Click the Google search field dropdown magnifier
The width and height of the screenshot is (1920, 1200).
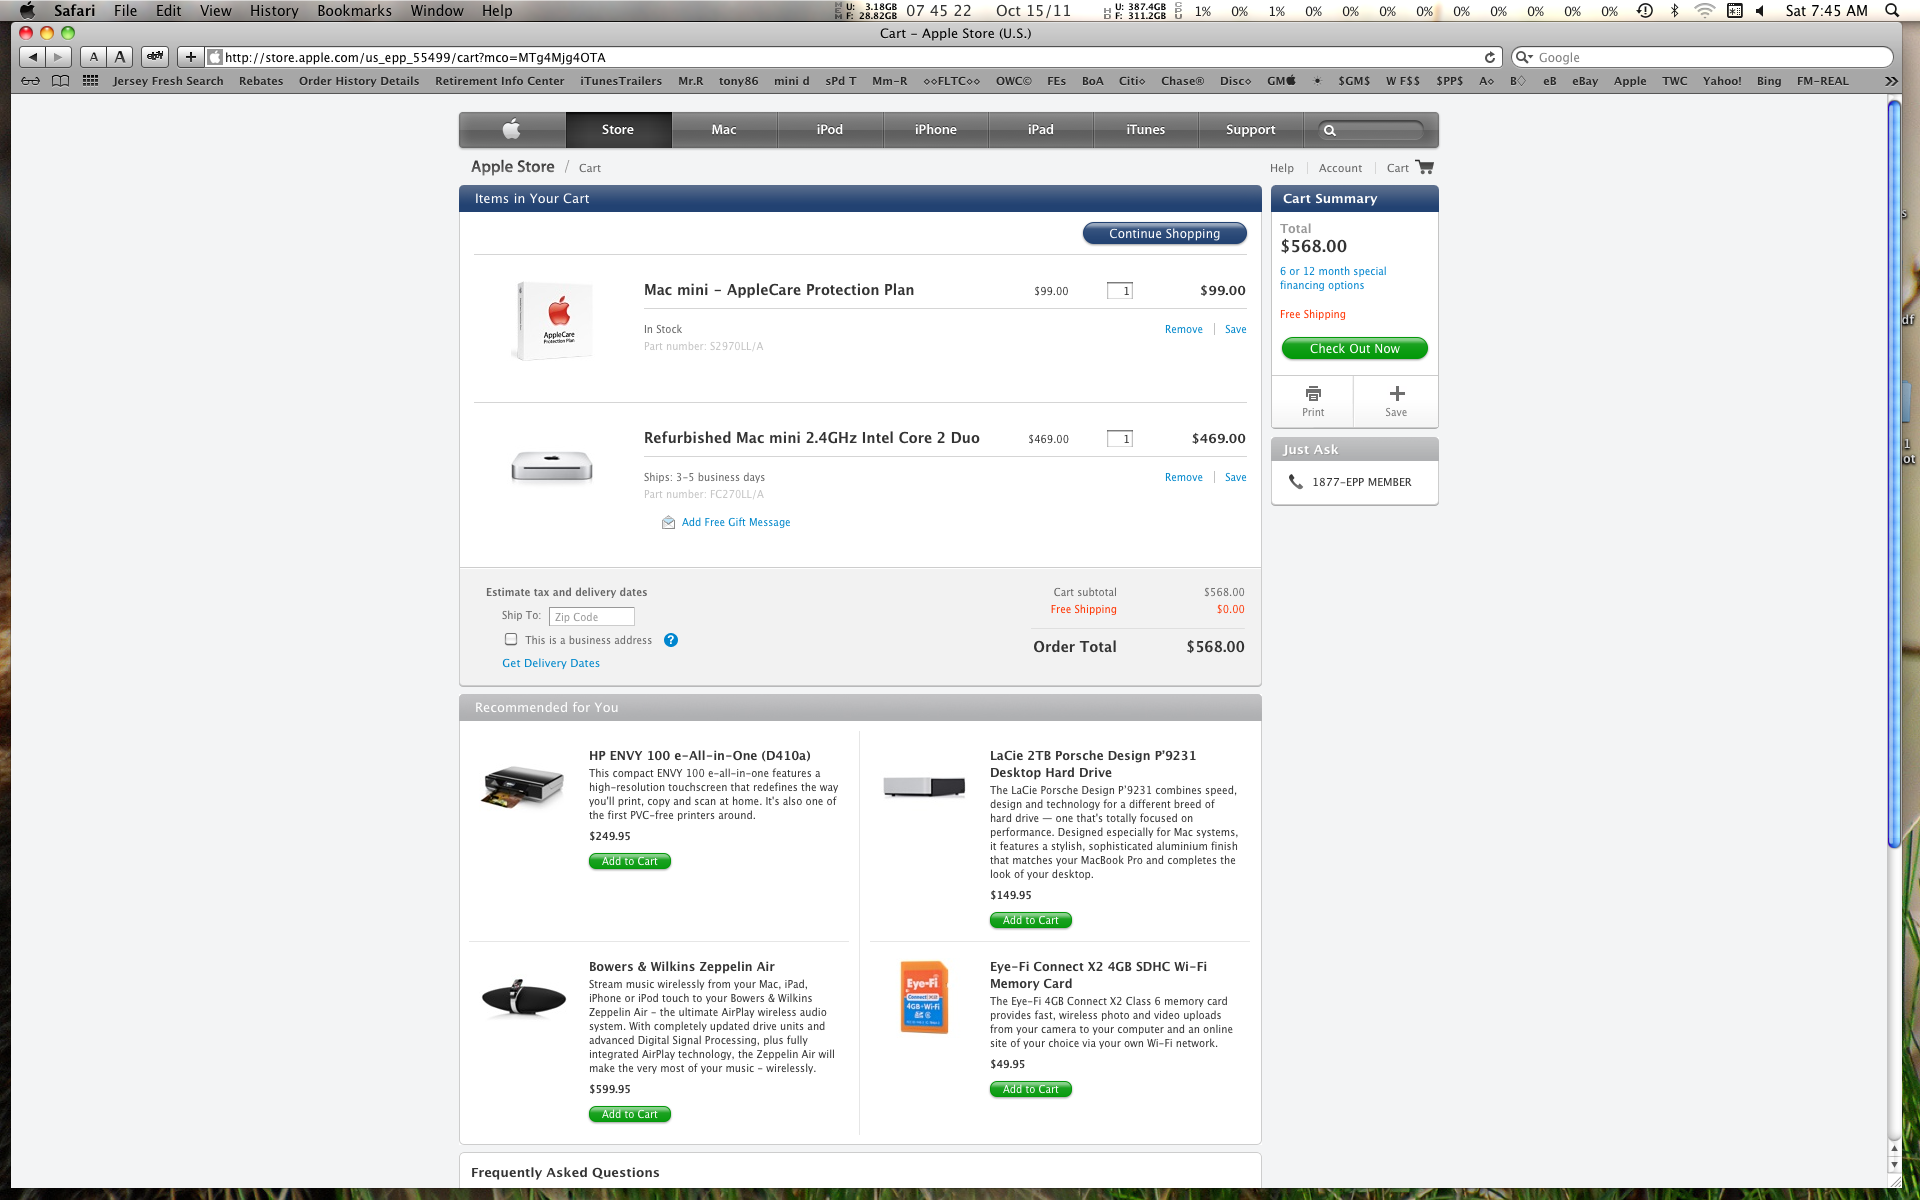pos(1524,58)
